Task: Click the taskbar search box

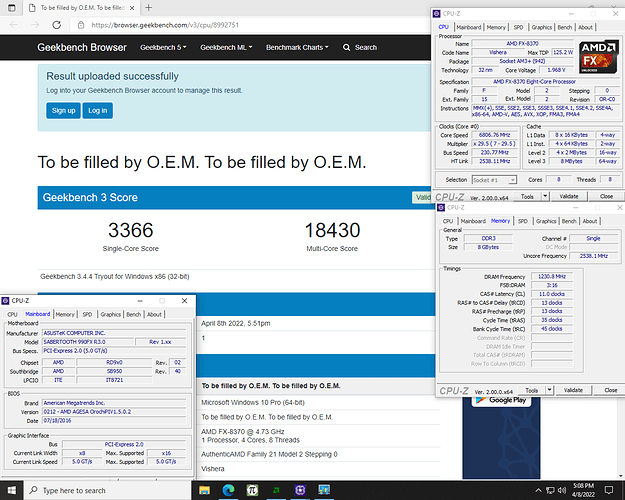Action: (108, 490)
